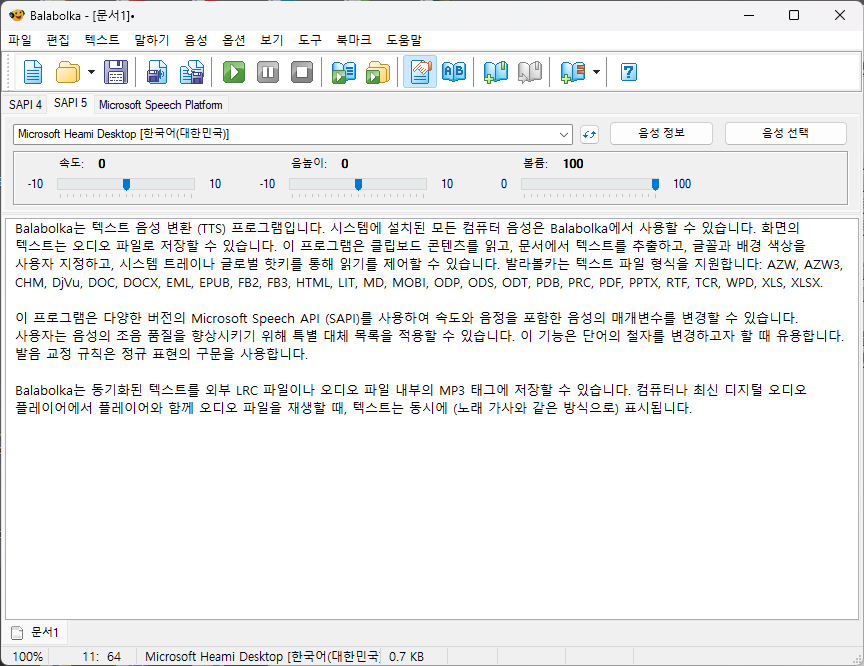Click the 음성 선택 button
The image size is (864, 666).
786,133
